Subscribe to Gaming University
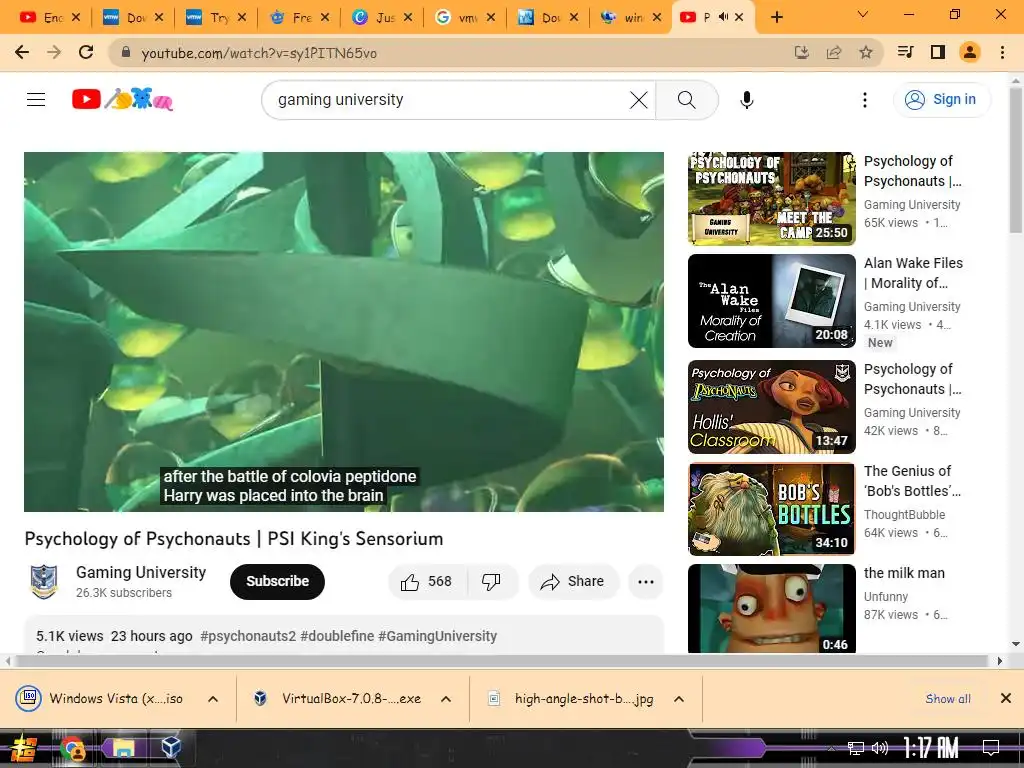The width and height of the screenshot is (1024, 768). click(277, 581)
